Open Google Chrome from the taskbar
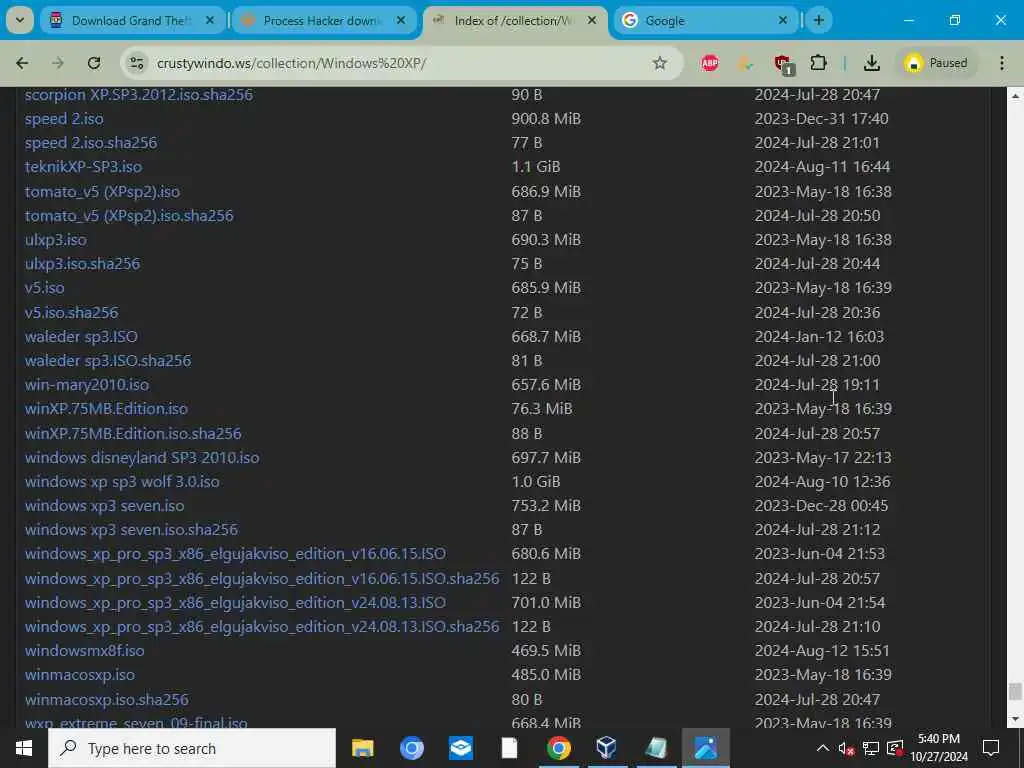The width and height of the screenshot is (1024, 768). pyautogui.click(x=558, y=748)
